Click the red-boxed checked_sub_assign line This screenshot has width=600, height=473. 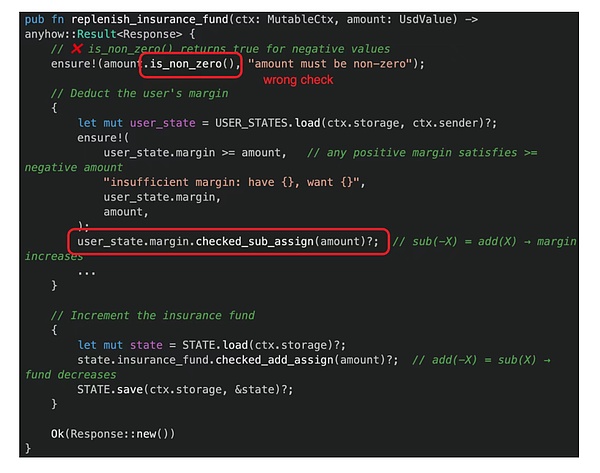[227, 241]
